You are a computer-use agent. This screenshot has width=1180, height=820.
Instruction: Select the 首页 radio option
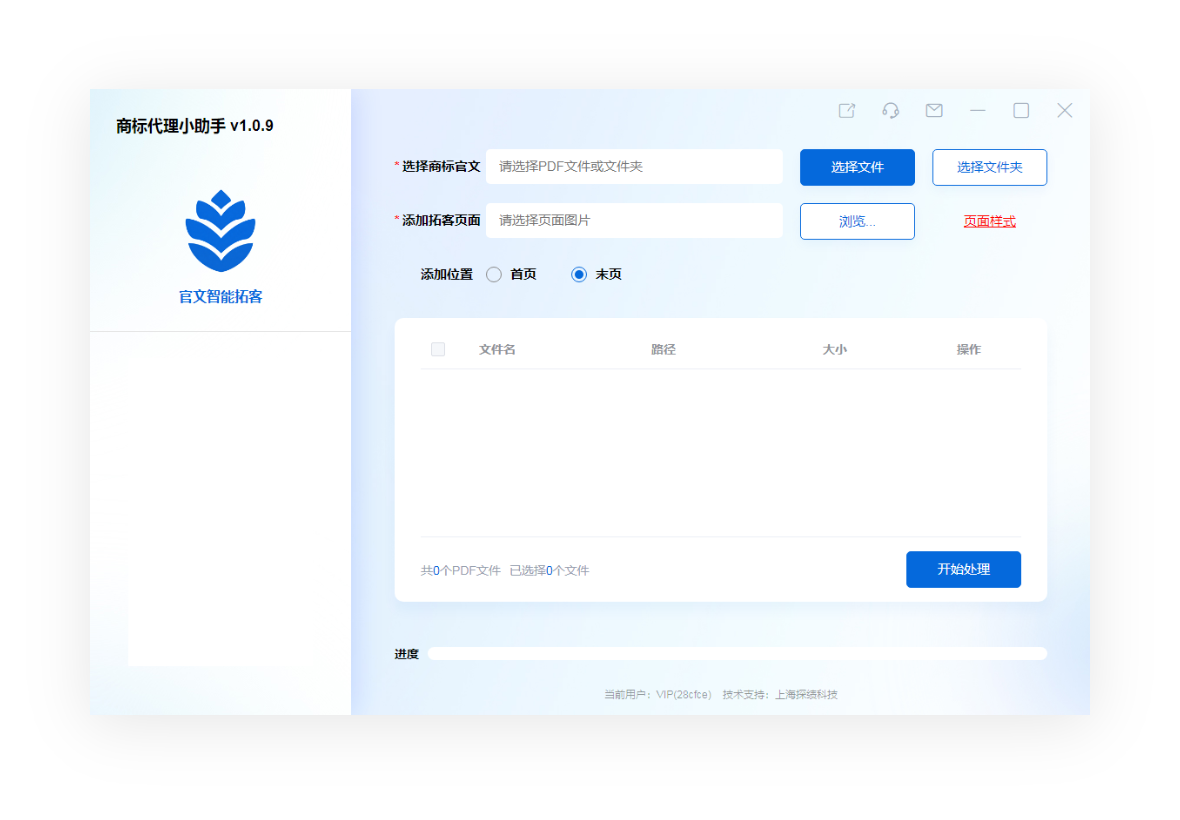[494, 275]
